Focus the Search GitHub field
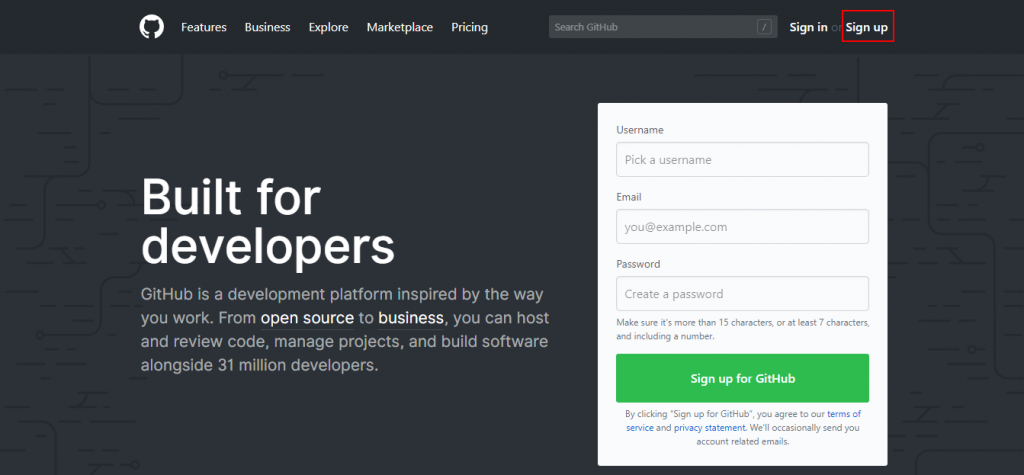This screenshot has width=1024, height=475. click(x=663, y=27)
